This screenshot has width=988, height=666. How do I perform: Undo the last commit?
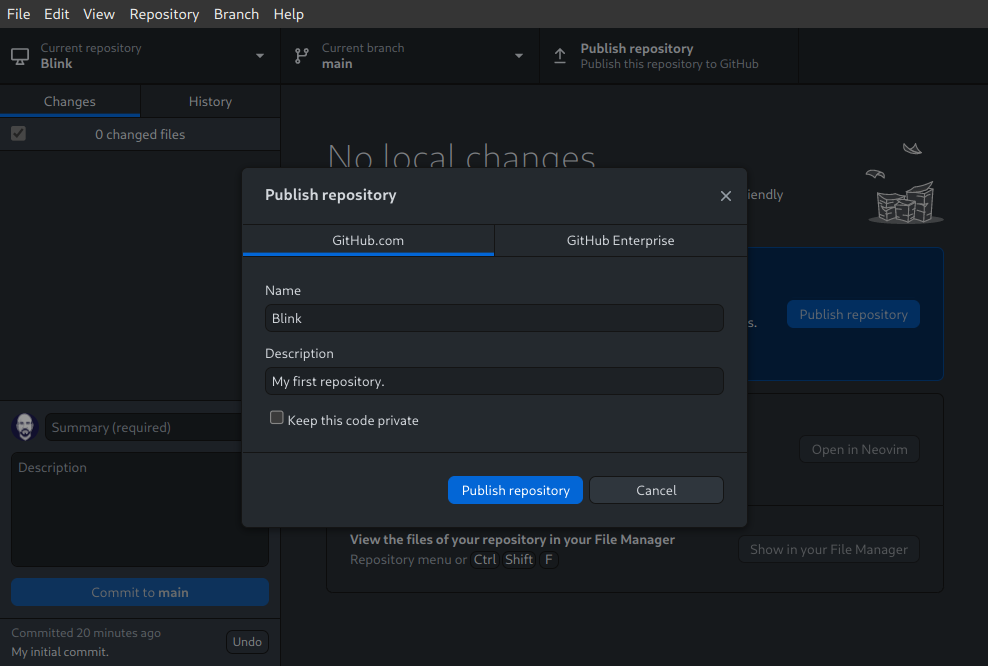[247, 641]
